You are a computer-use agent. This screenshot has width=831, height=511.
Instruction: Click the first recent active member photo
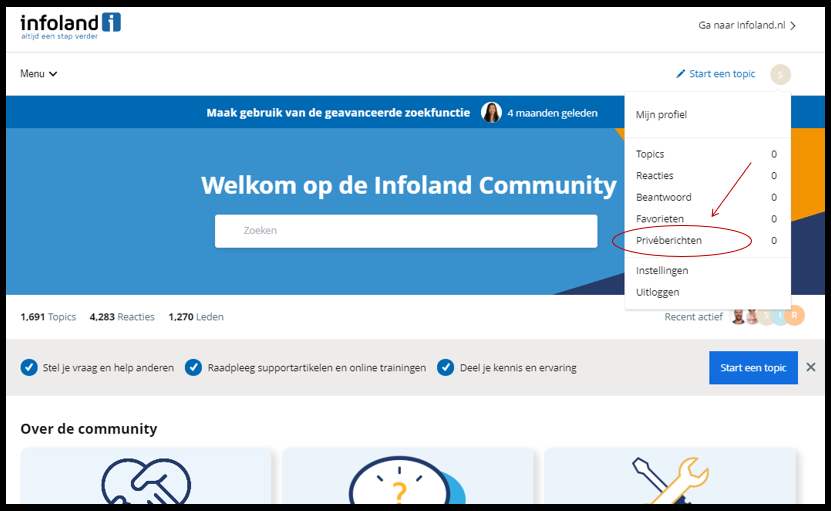point(738,316)
